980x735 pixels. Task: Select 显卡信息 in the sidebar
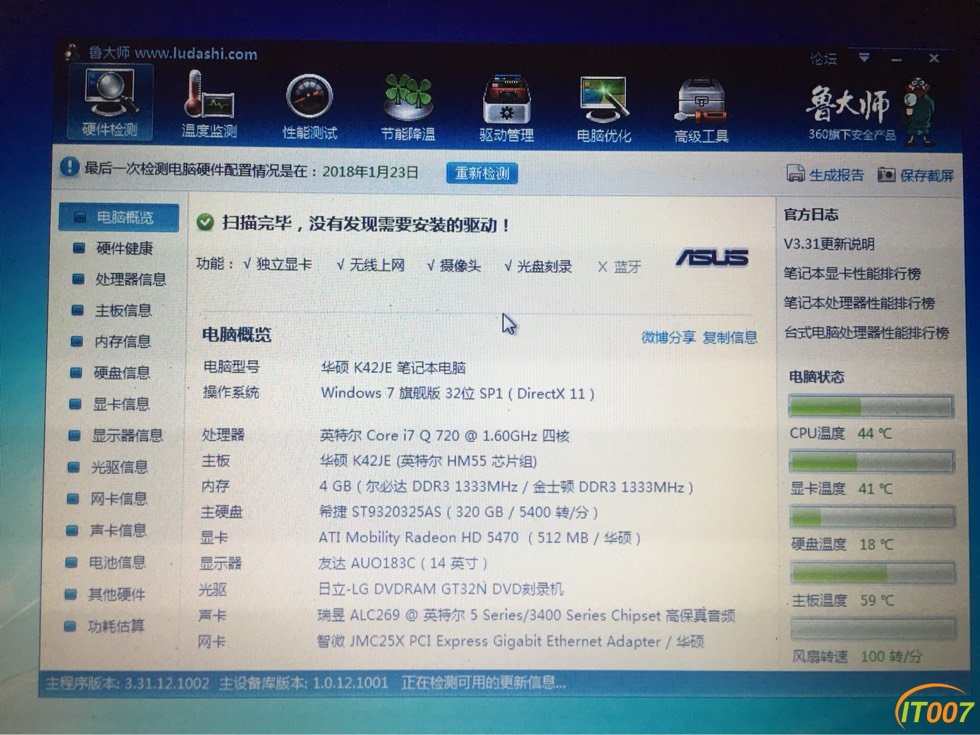[x=119, y=404]
